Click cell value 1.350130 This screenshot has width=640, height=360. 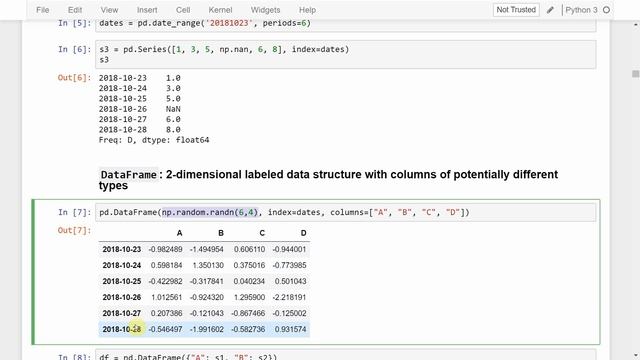208,265
